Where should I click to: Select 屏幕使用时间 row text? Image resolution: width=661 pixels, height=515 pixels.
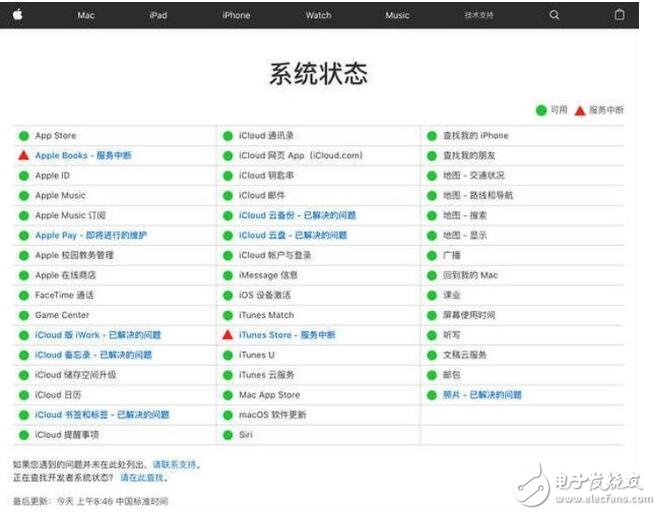[x=469, y=315]
